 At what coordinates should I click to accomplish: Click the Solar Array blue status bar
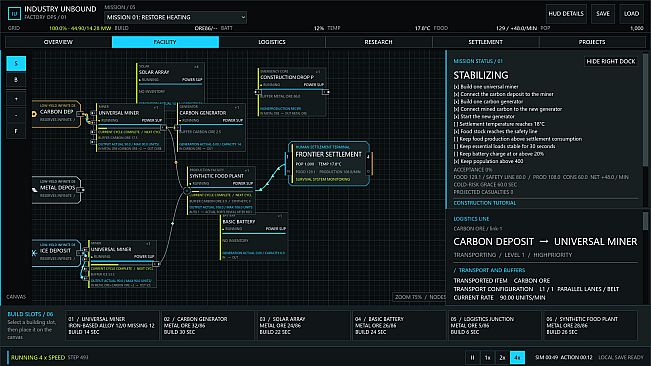pyautogui.click(x=171, y=85)
